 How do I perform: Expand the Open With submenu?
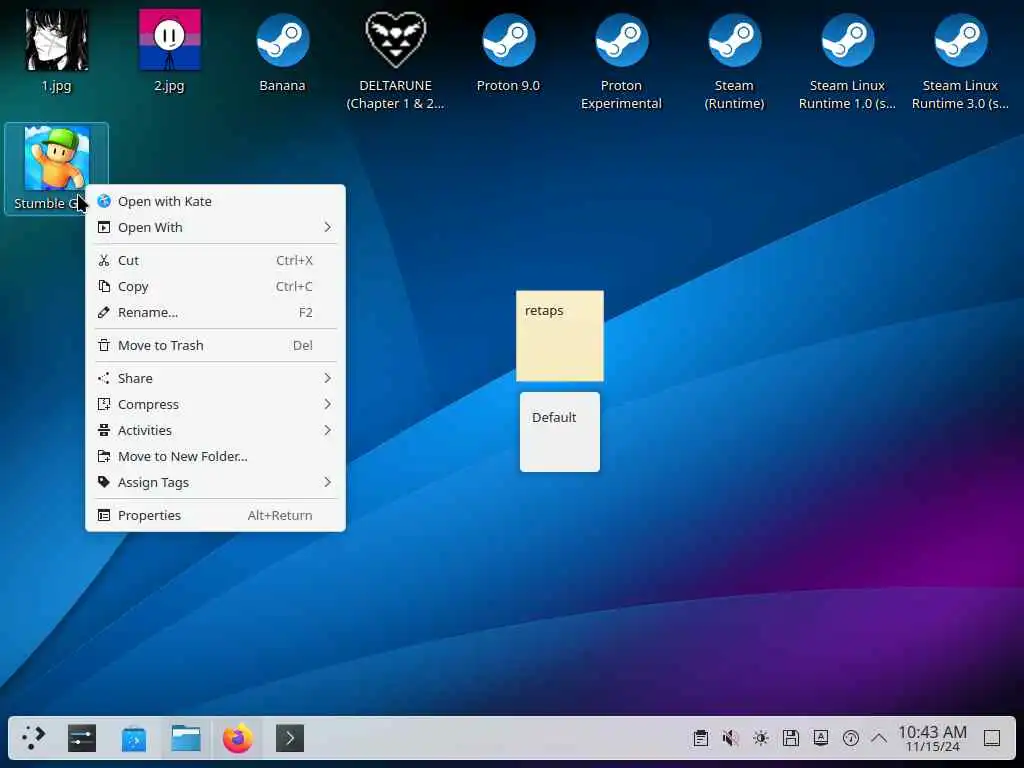[x=216, y=227]
